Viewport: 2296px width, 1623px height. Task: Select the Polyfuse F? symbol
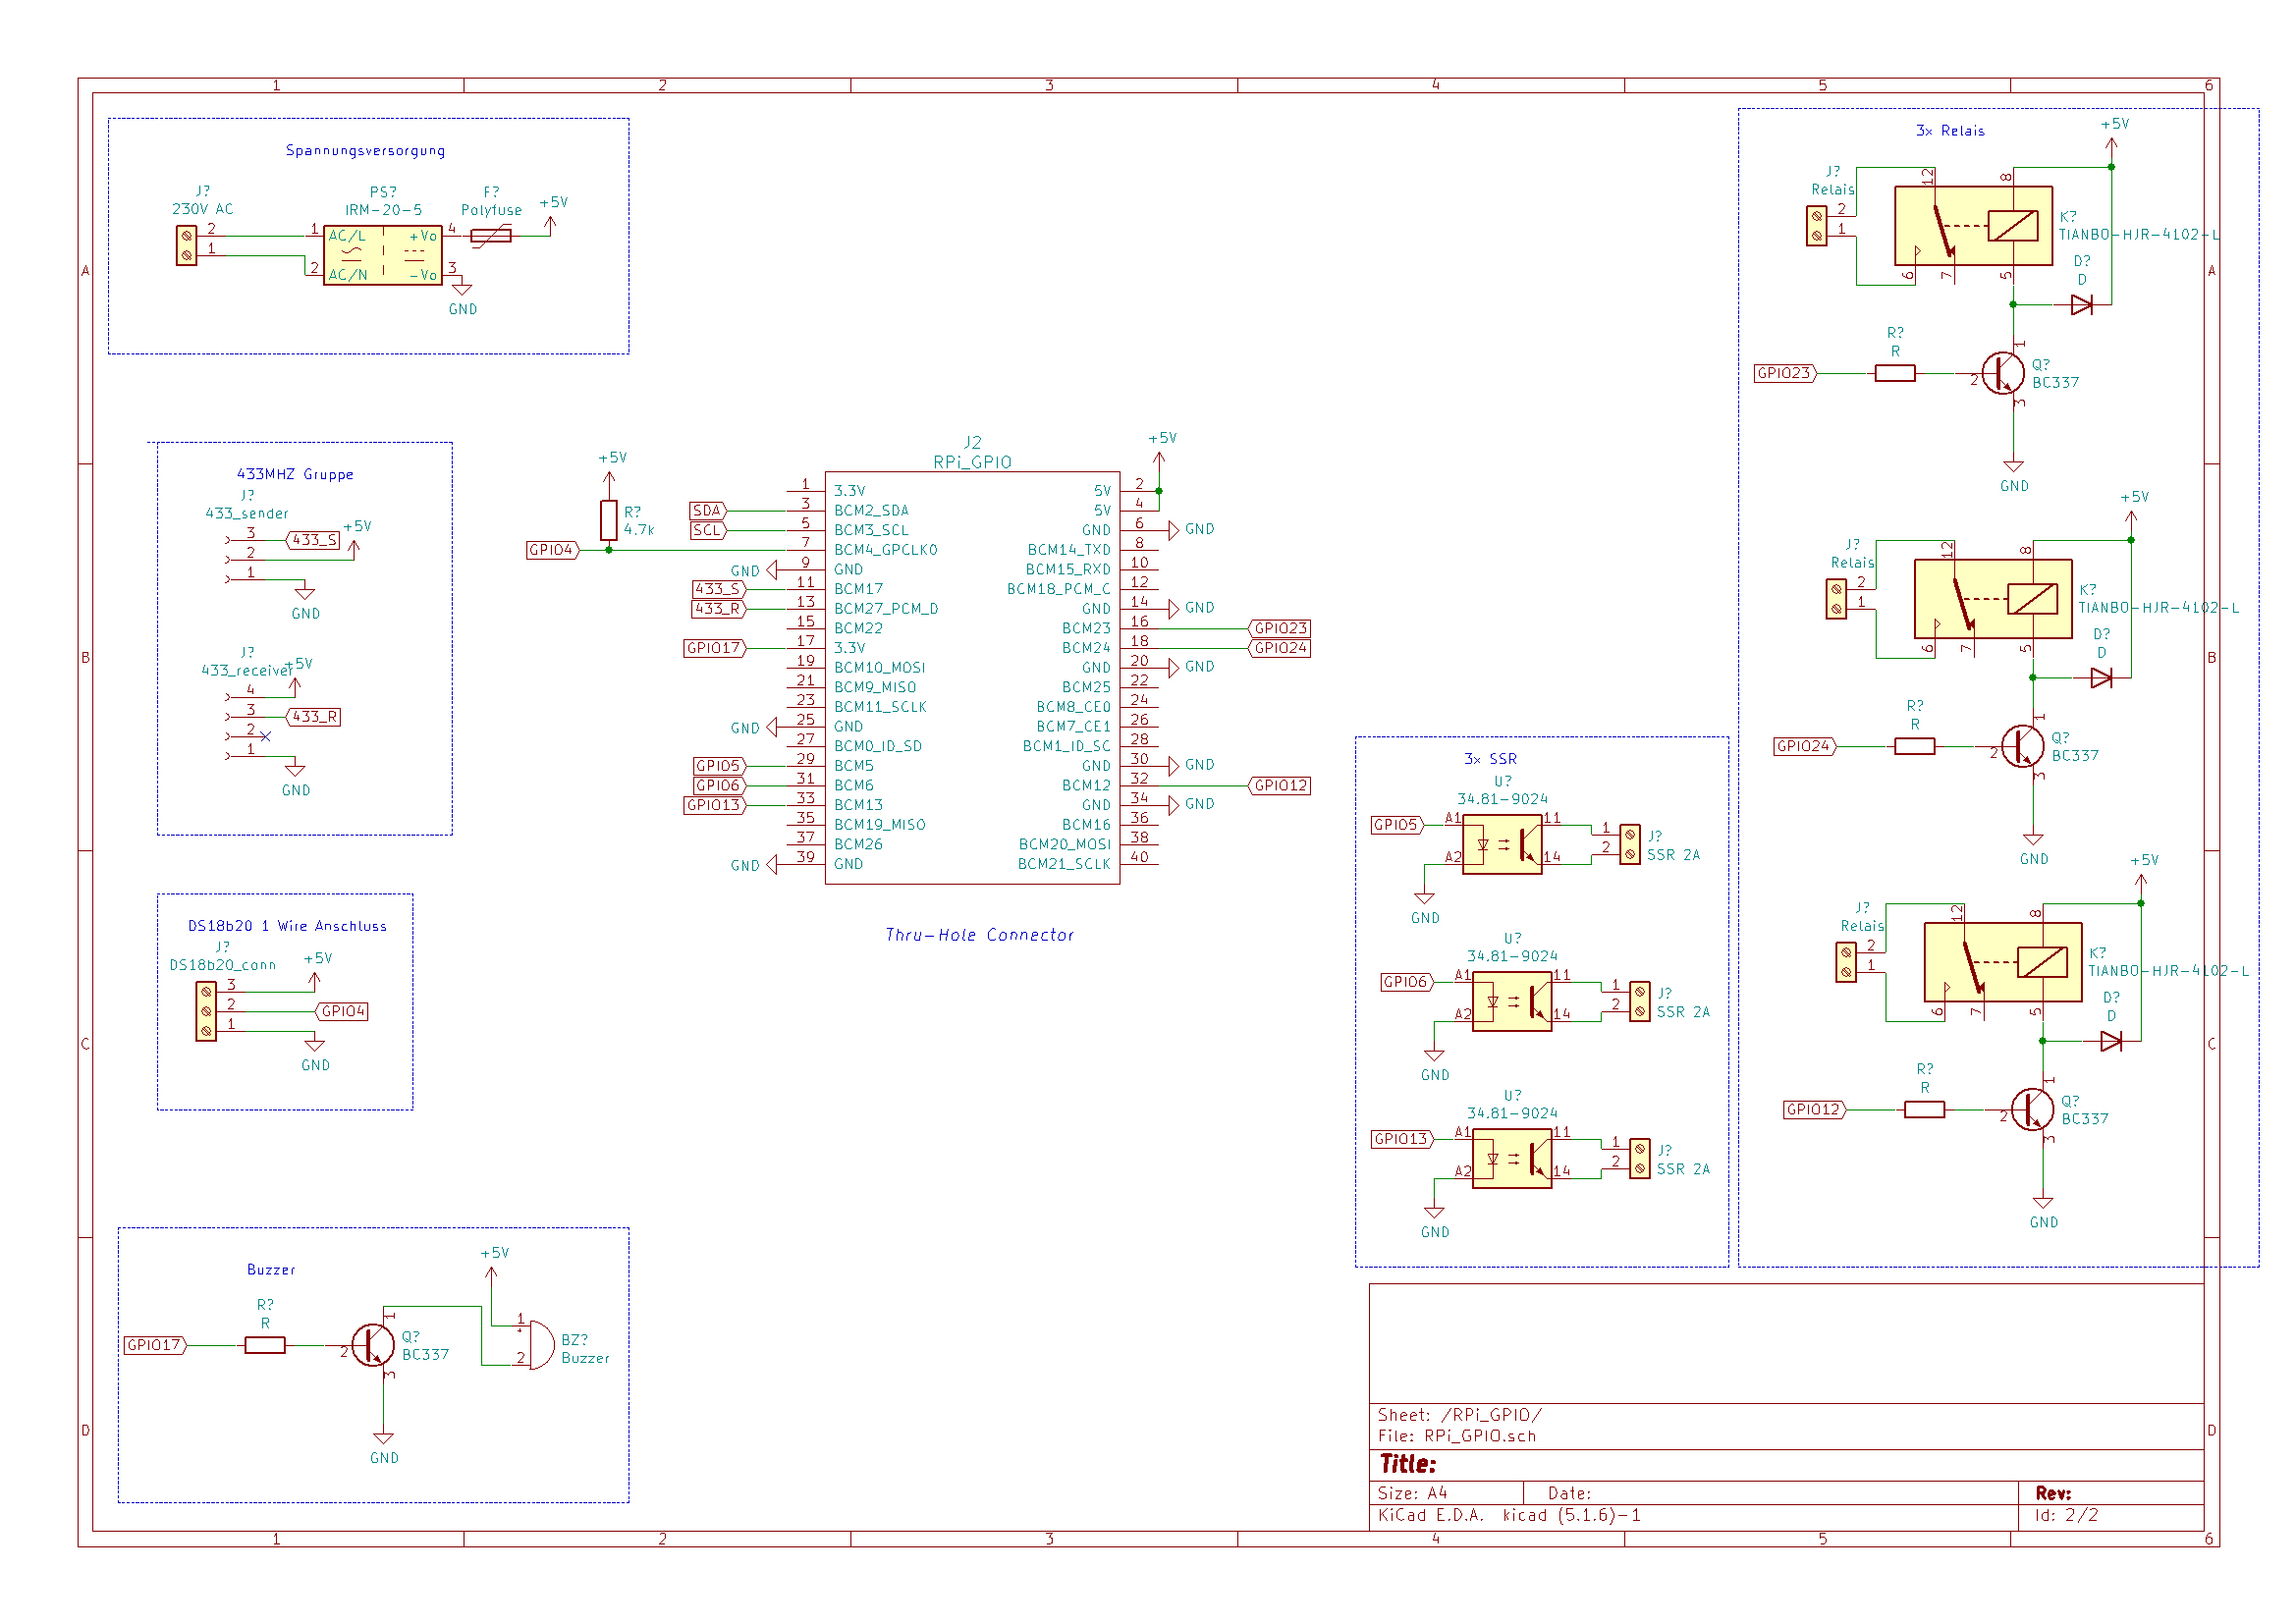[491, 236]
